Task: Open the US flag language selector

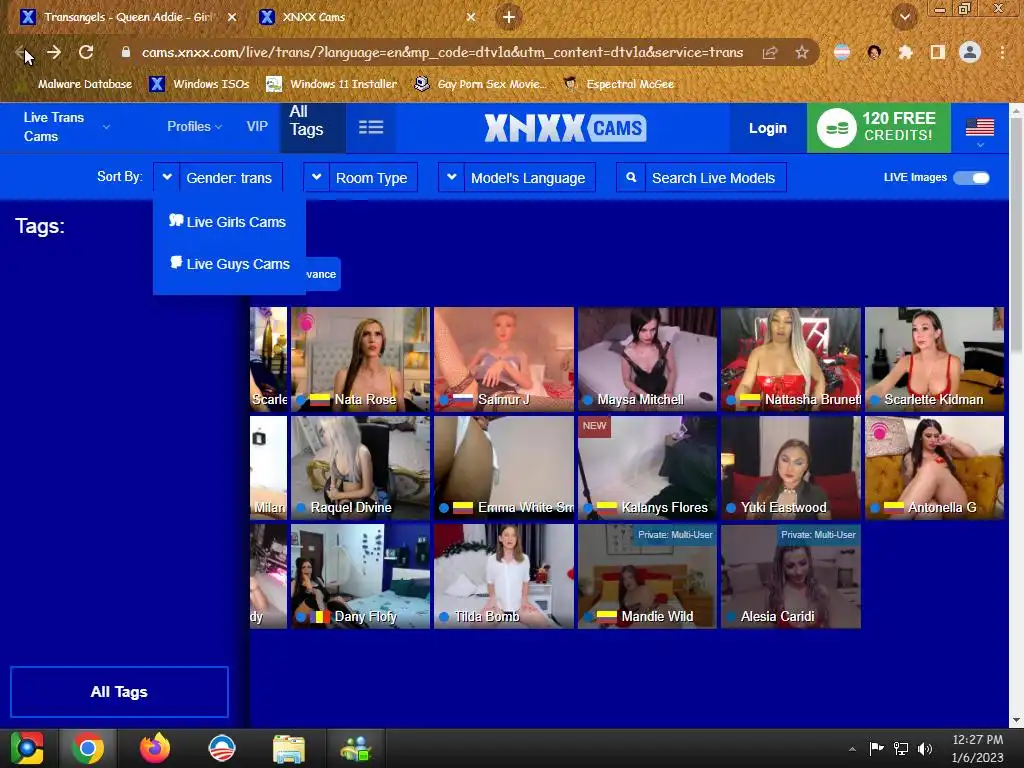Action: (980, 131)
